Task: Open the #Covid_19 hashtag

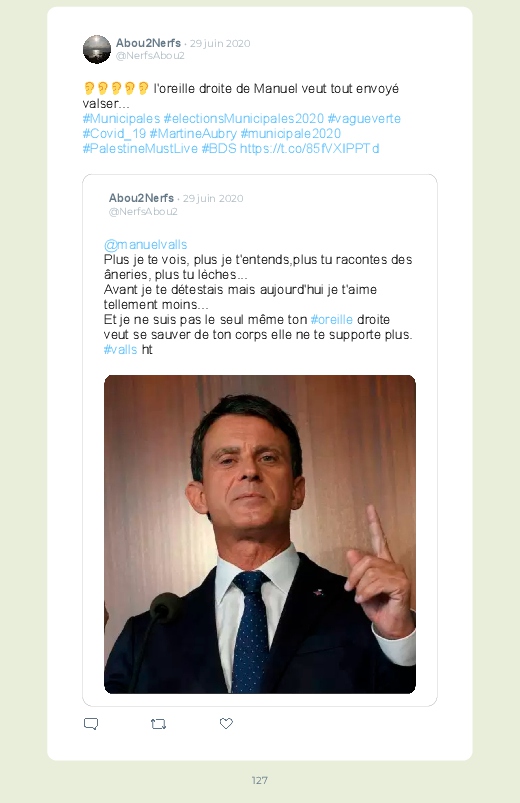Action: (x=114, y=133)
